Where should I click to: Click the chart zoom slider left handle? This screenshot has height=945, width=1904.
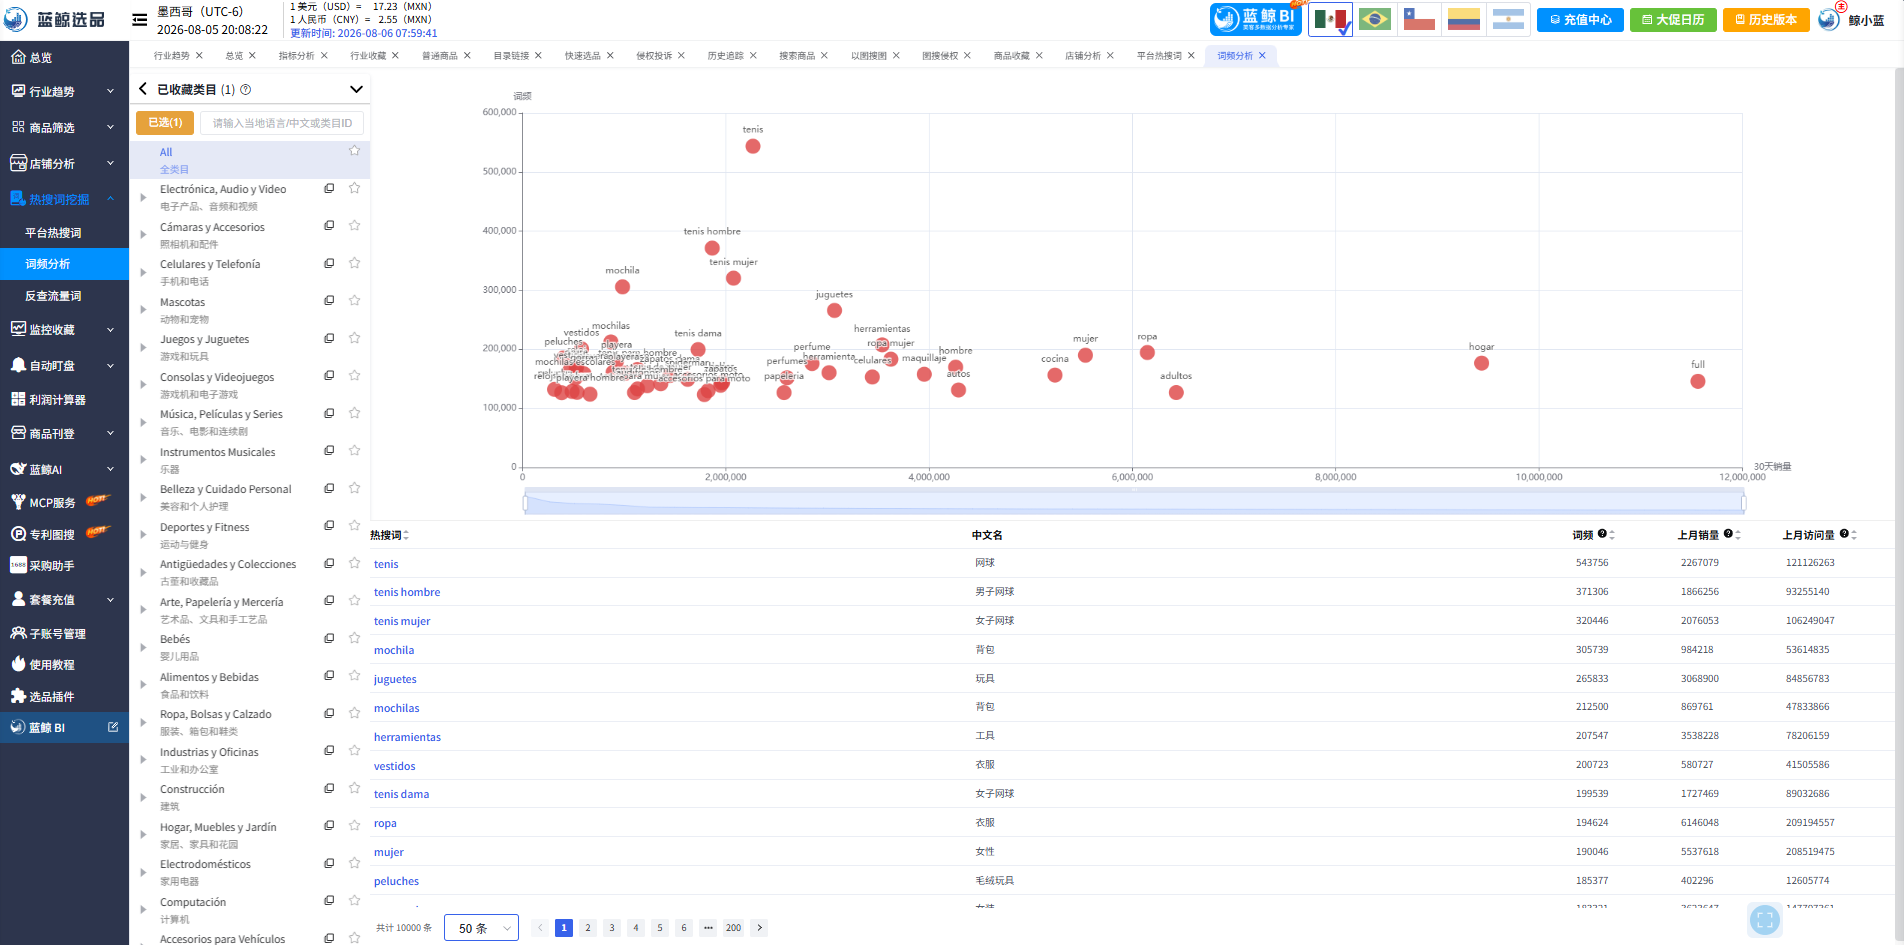525,502
